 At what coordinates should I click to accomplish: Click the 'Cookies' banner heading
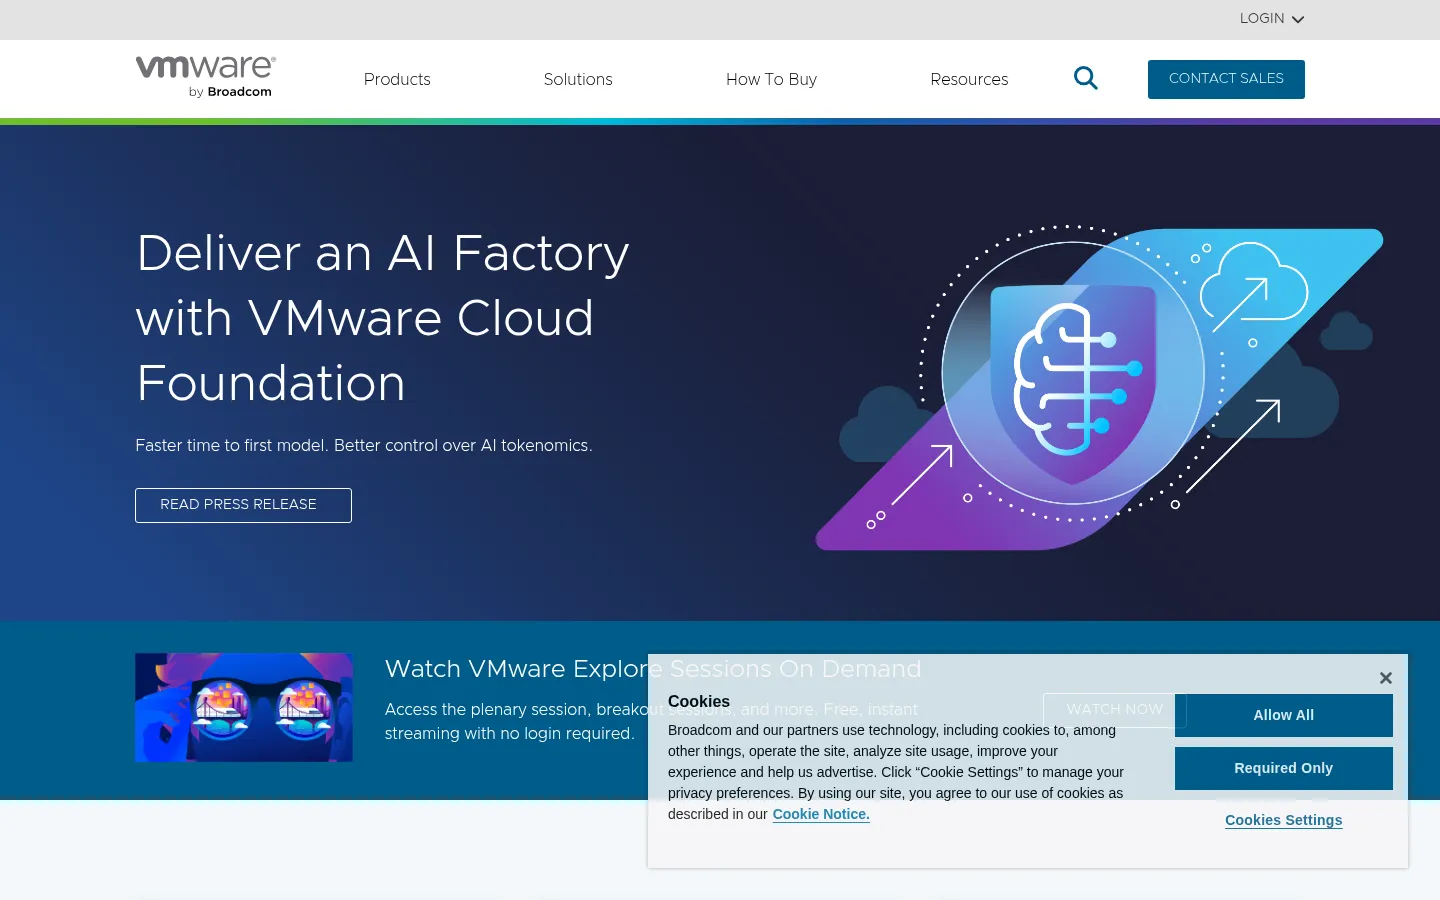click(x=699, y=702)
